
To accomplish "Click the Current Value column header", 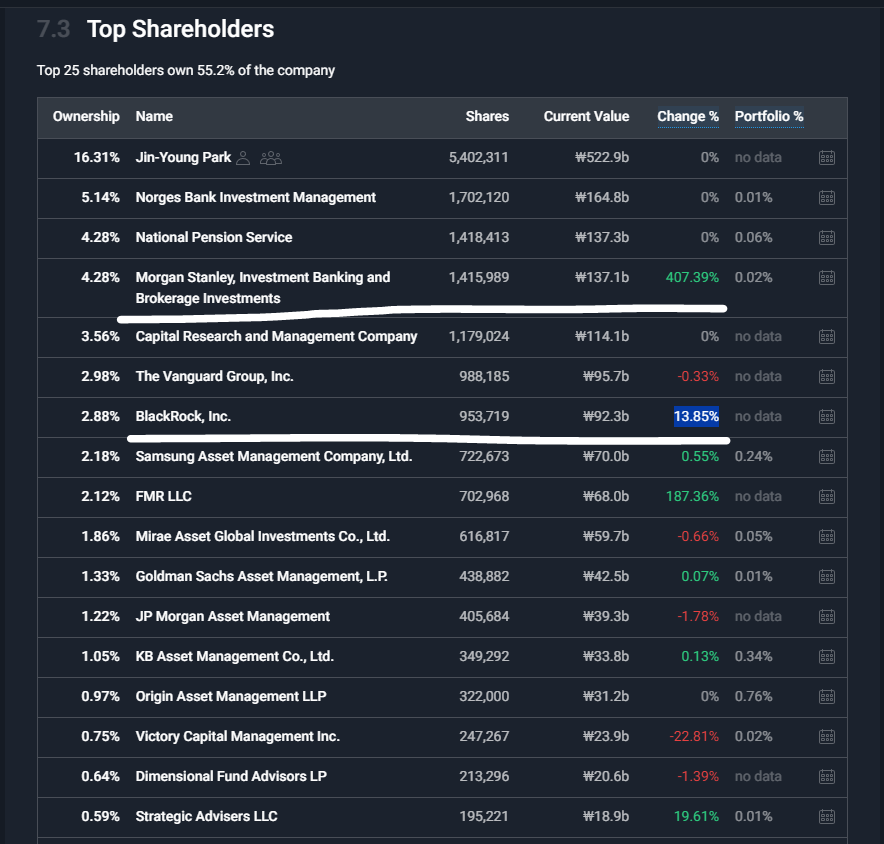I will [x=586, y=117].
